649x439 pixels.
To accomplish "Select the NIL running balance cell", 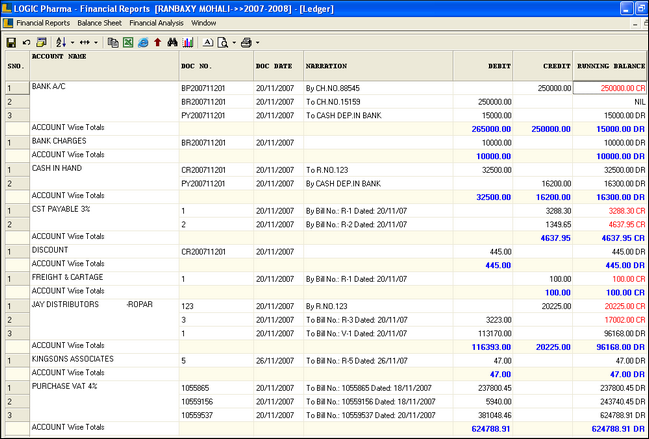I will pos(610,102).
